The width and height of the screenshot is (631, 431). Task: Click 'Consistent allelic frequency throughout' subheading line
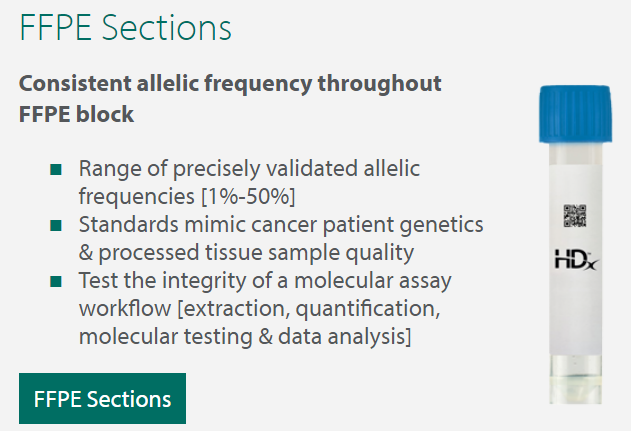230,83
